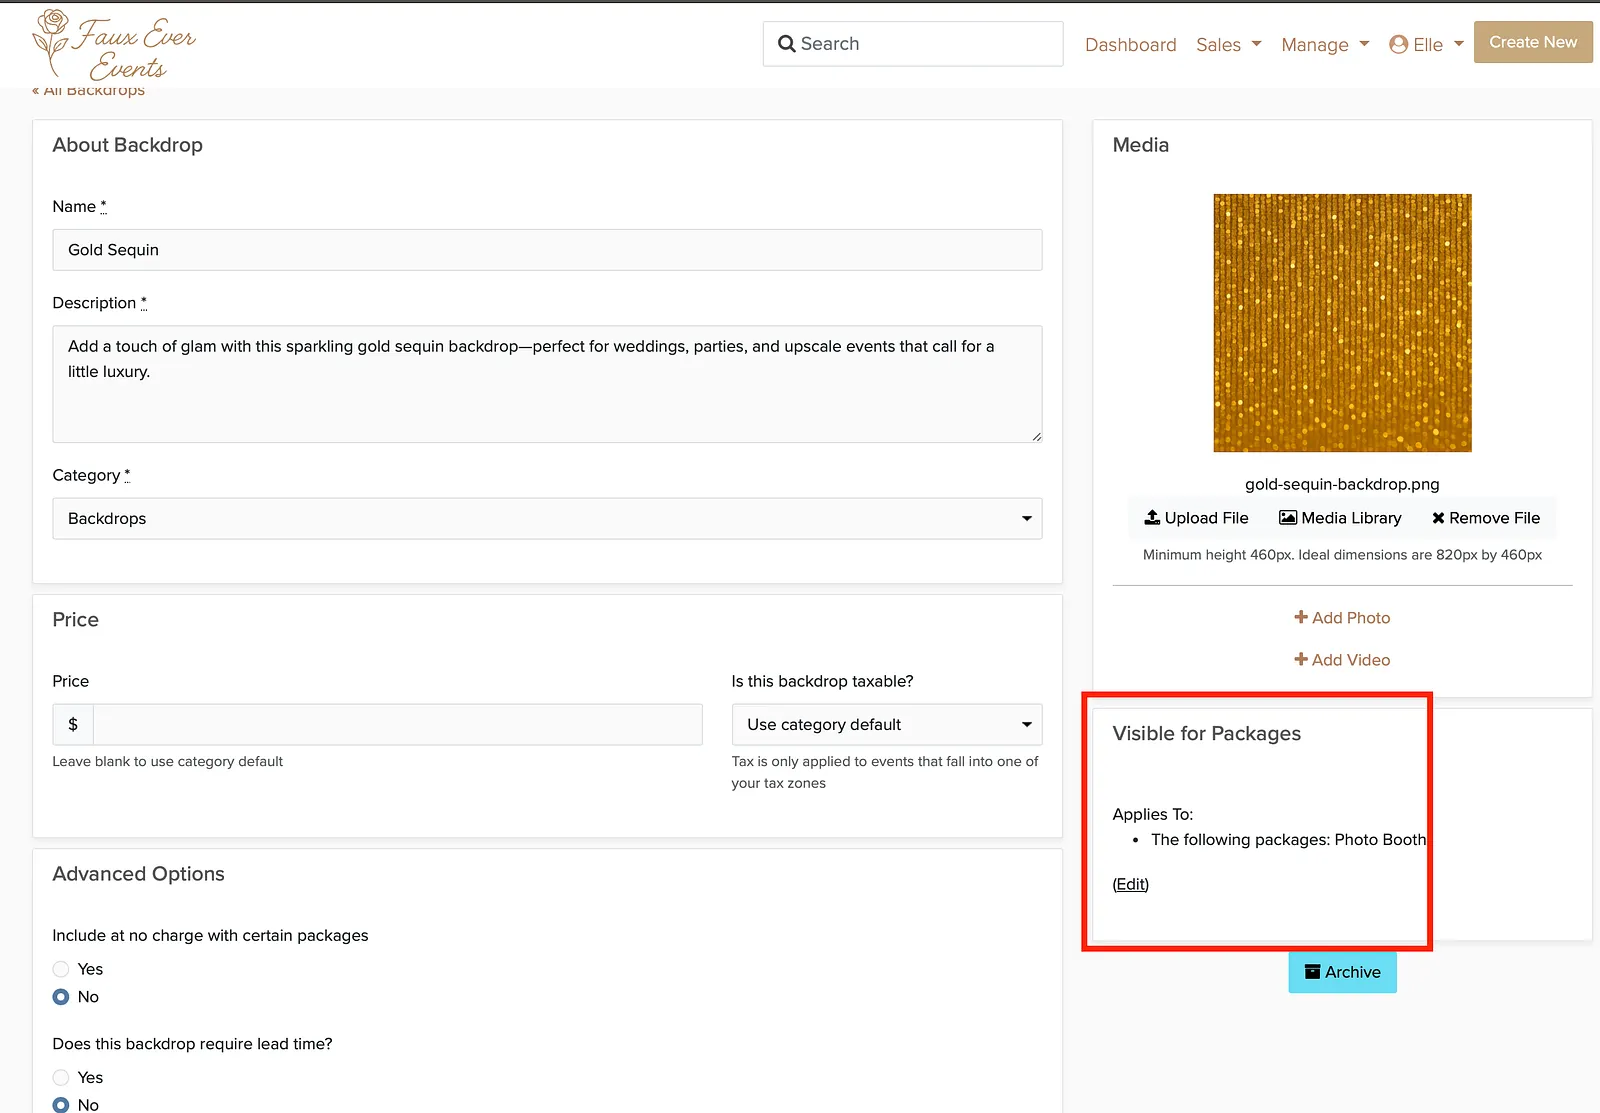This screenshot has width=1600, height=1113.
Task: Open the Media Library
Action: pos(1340,518)
